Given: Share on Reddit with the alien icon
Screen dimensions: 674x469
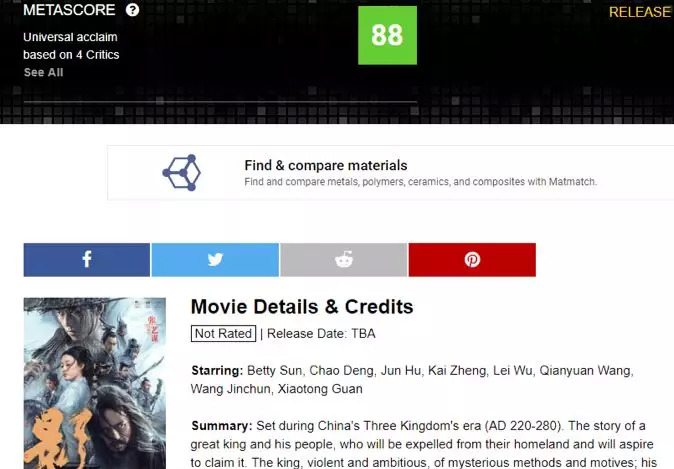Looking at the screenshot, I should (343, 260).
